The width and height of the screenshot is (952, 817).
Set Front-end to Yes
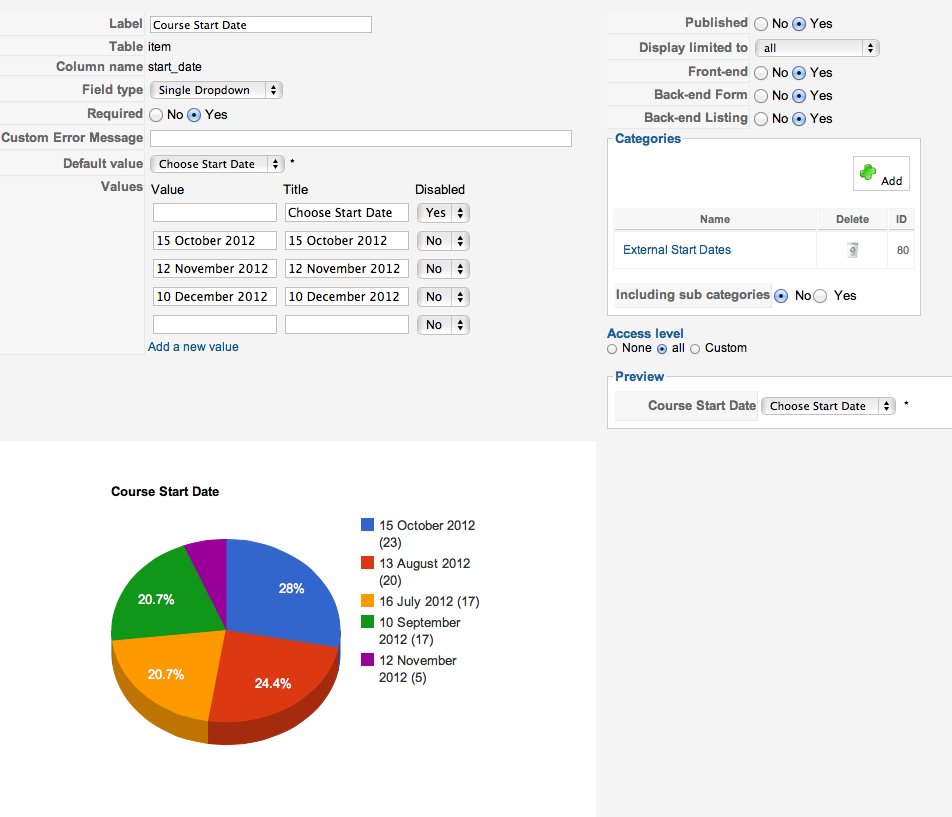coord(799,73)
